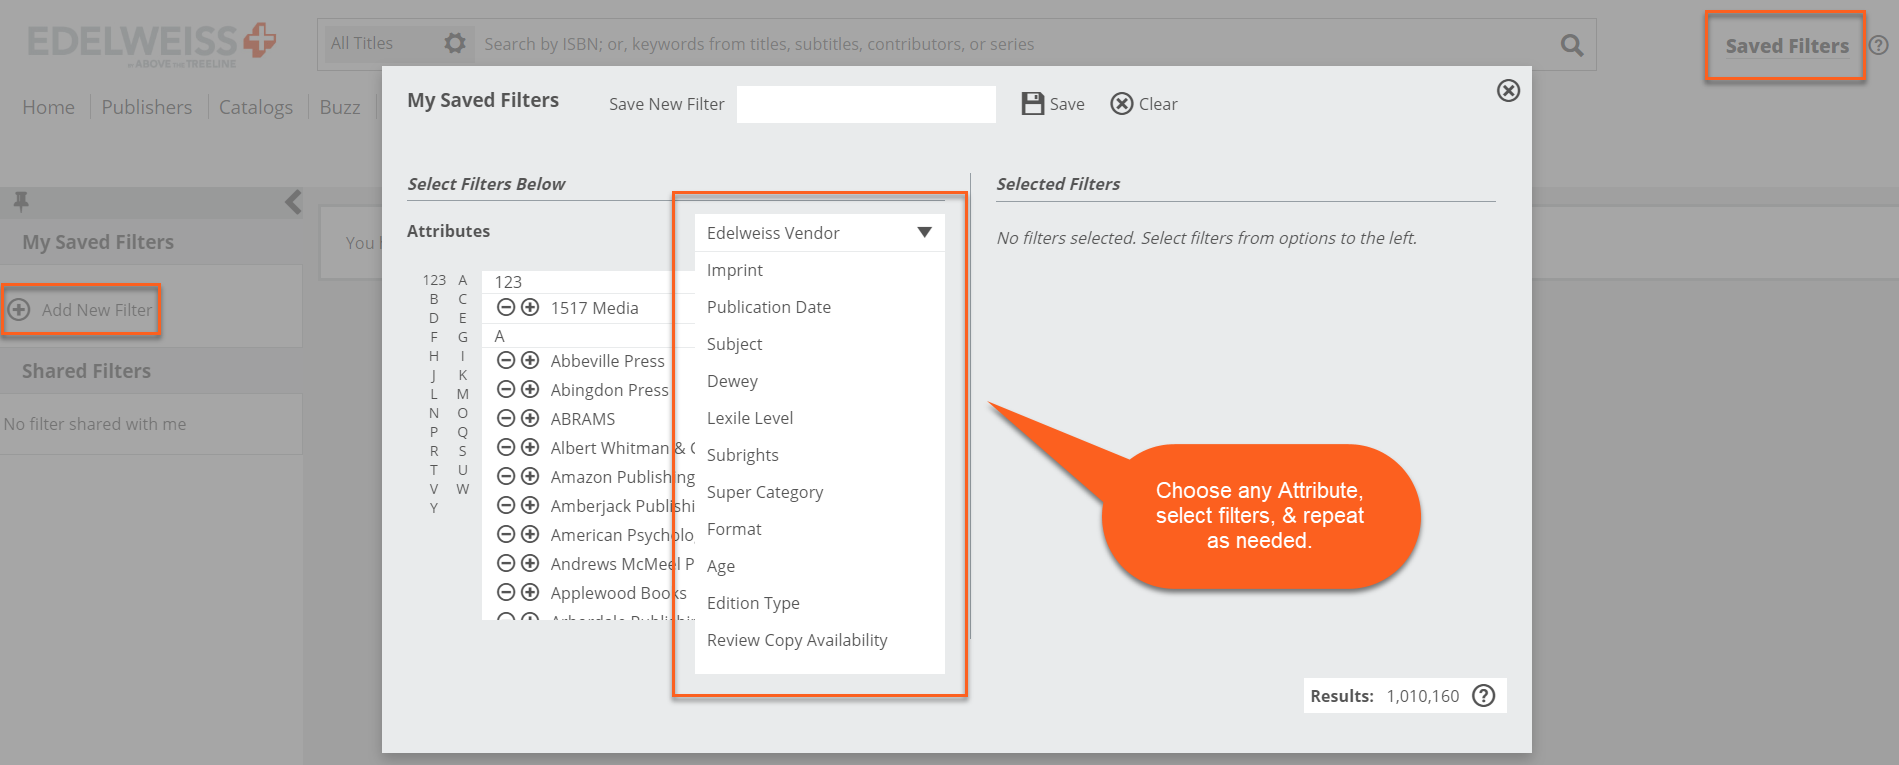Go to Home navigation tab
The height and width of the screenshot is (765, 1899).
click(48, 107)
